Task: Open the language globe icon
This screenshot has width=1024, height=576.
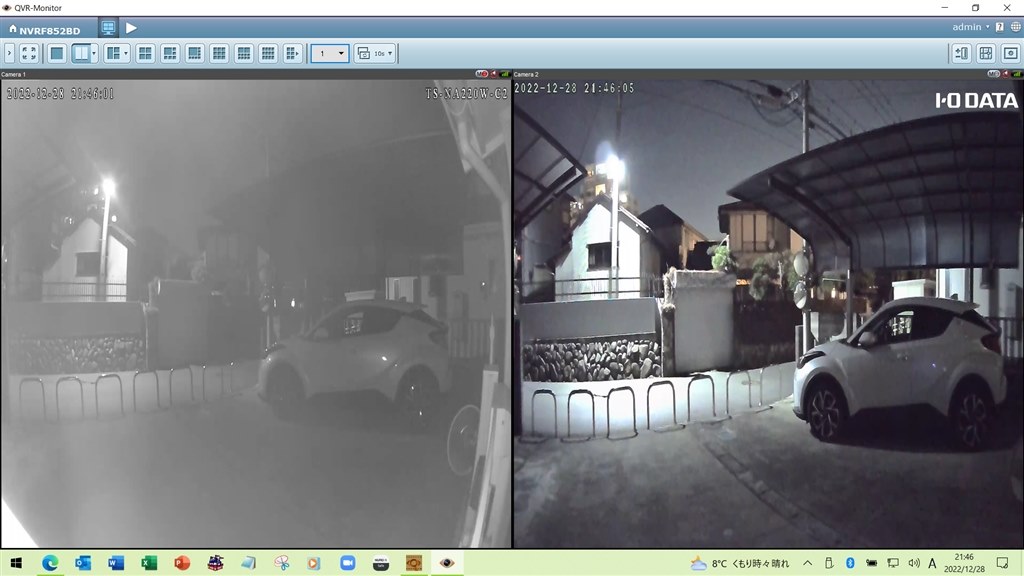Action: pyautogui.click(x=1016, y=27)
